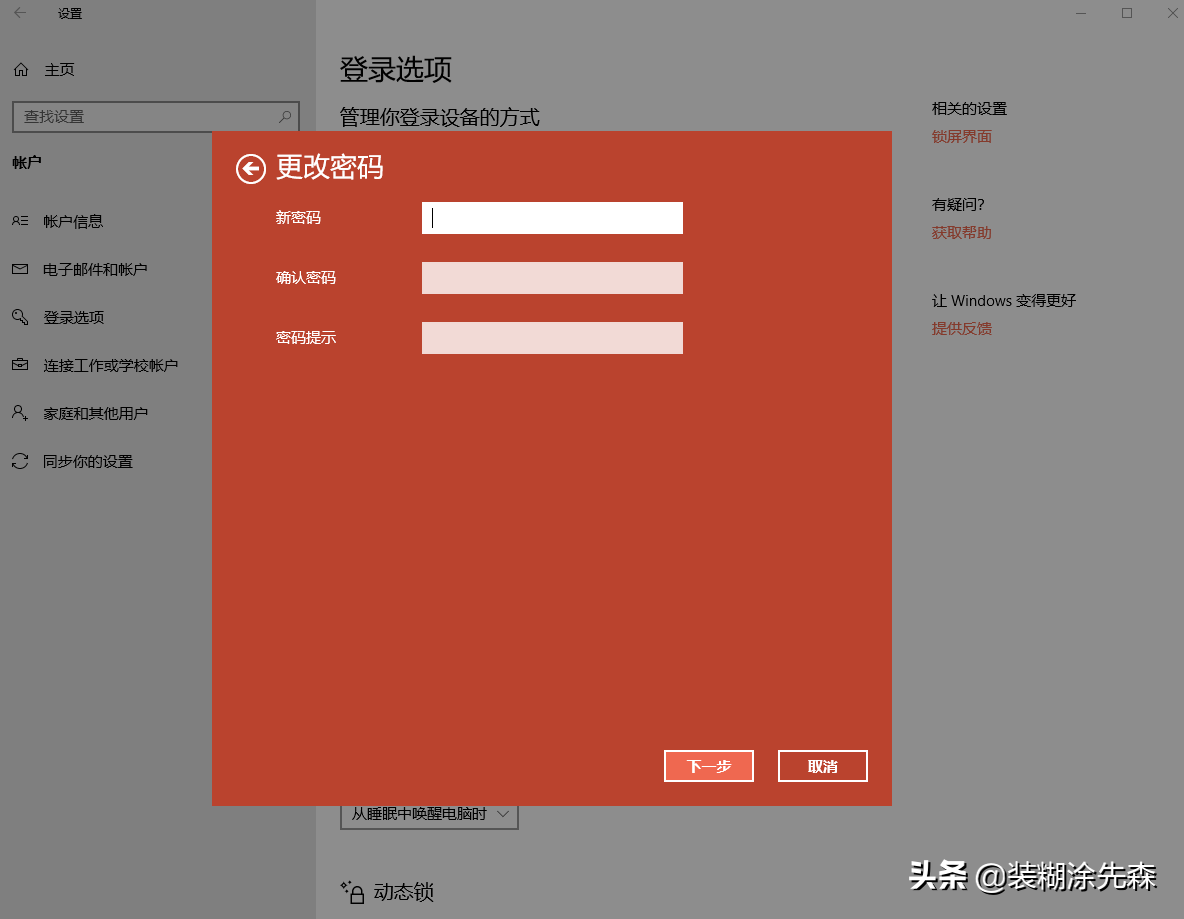
Task: Open the 锁屏界面 link
Action: click(x=961, y=136)
